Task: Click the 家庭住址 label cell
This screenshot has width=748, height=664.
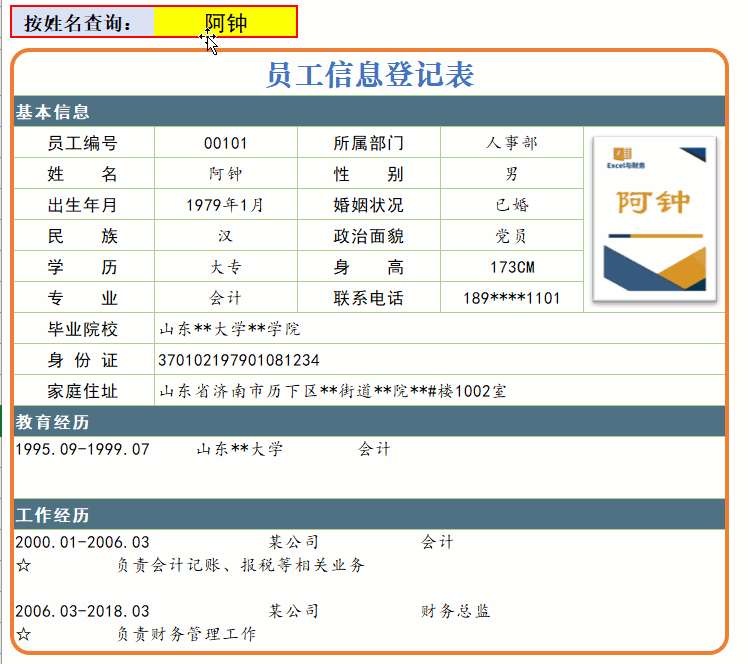Action: [83, 391]
